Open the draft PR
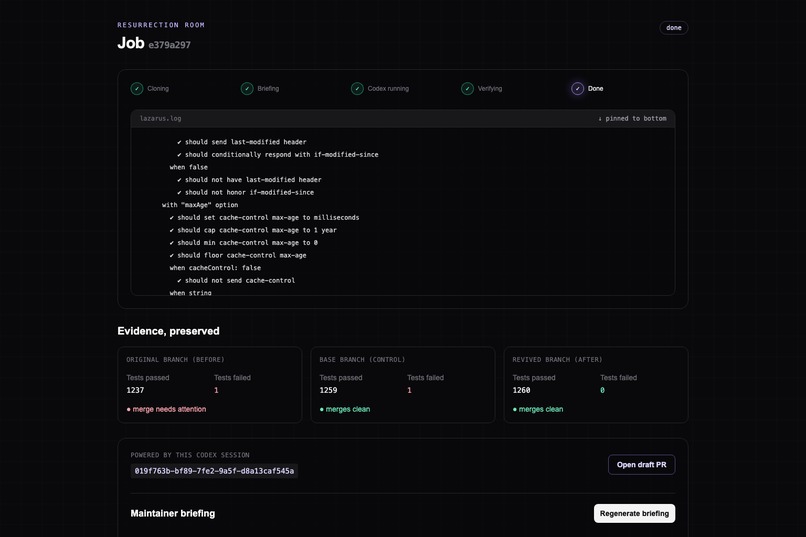This screenshot has height=537, width=806. tap(642, 465)
